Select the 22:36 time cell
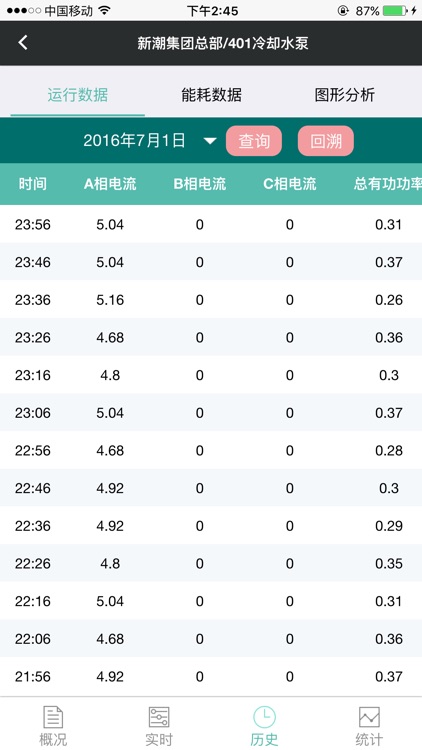422x750 pixels. pyautogui.click(x=33, y=526)
